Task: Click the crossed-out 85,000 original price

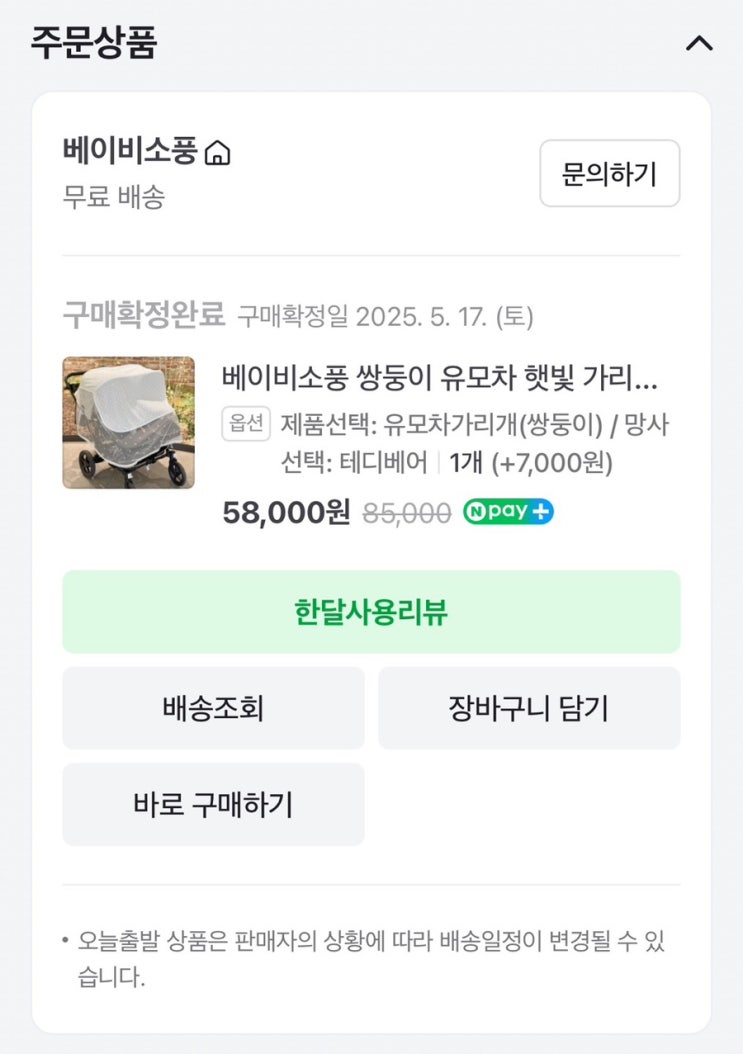Action: click(x=406, y=513)
